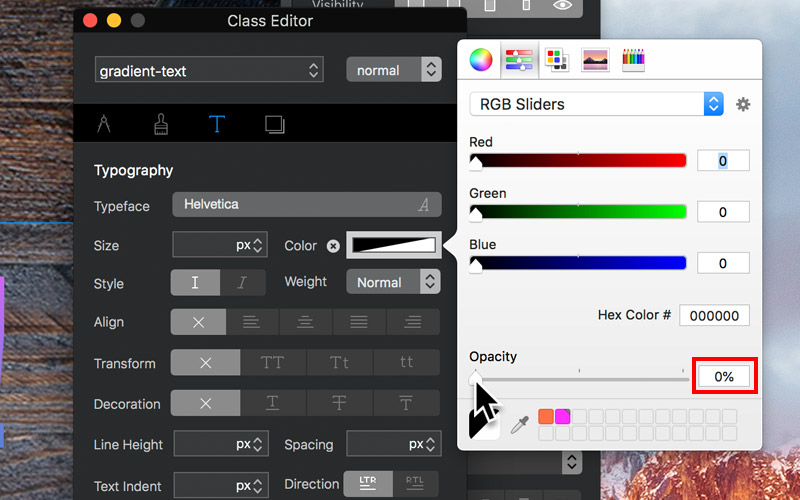Select the color sliders picker tab
This screenshot has width=800, height=500.
pyautogui.click(x=519, y=60)
